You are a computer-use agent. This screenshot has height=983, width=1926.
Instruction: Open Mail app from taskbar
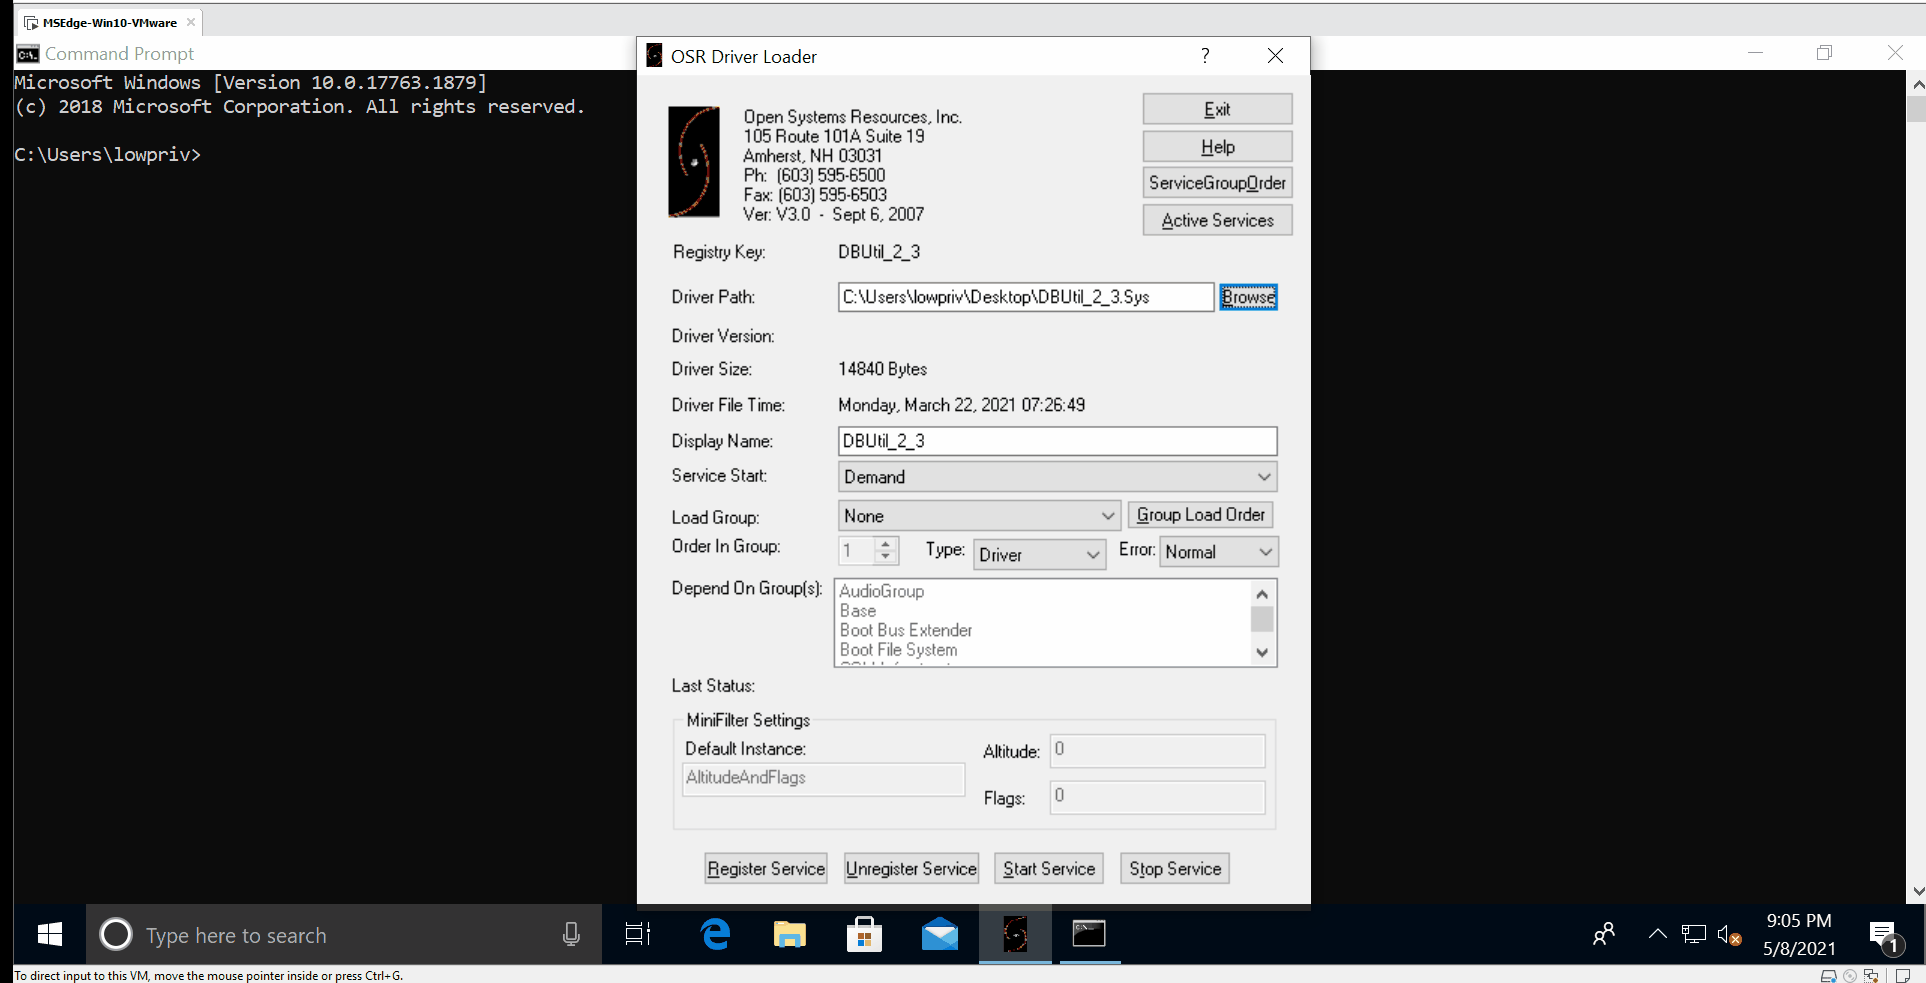(x=940, y=935)
